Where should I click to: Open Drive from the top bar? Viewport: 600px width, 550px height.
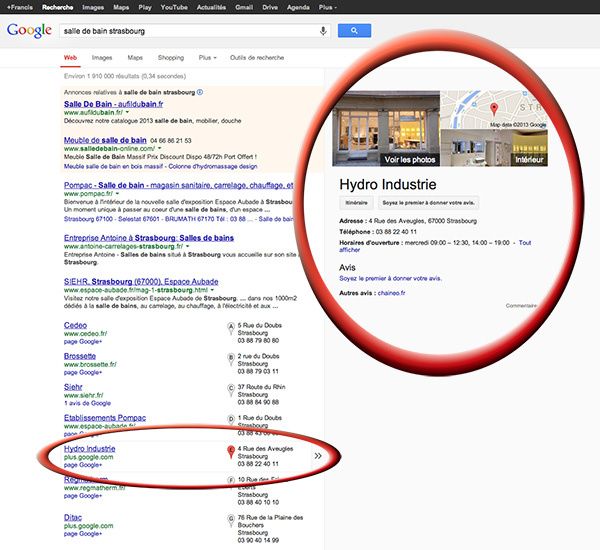tap(270, 7)
